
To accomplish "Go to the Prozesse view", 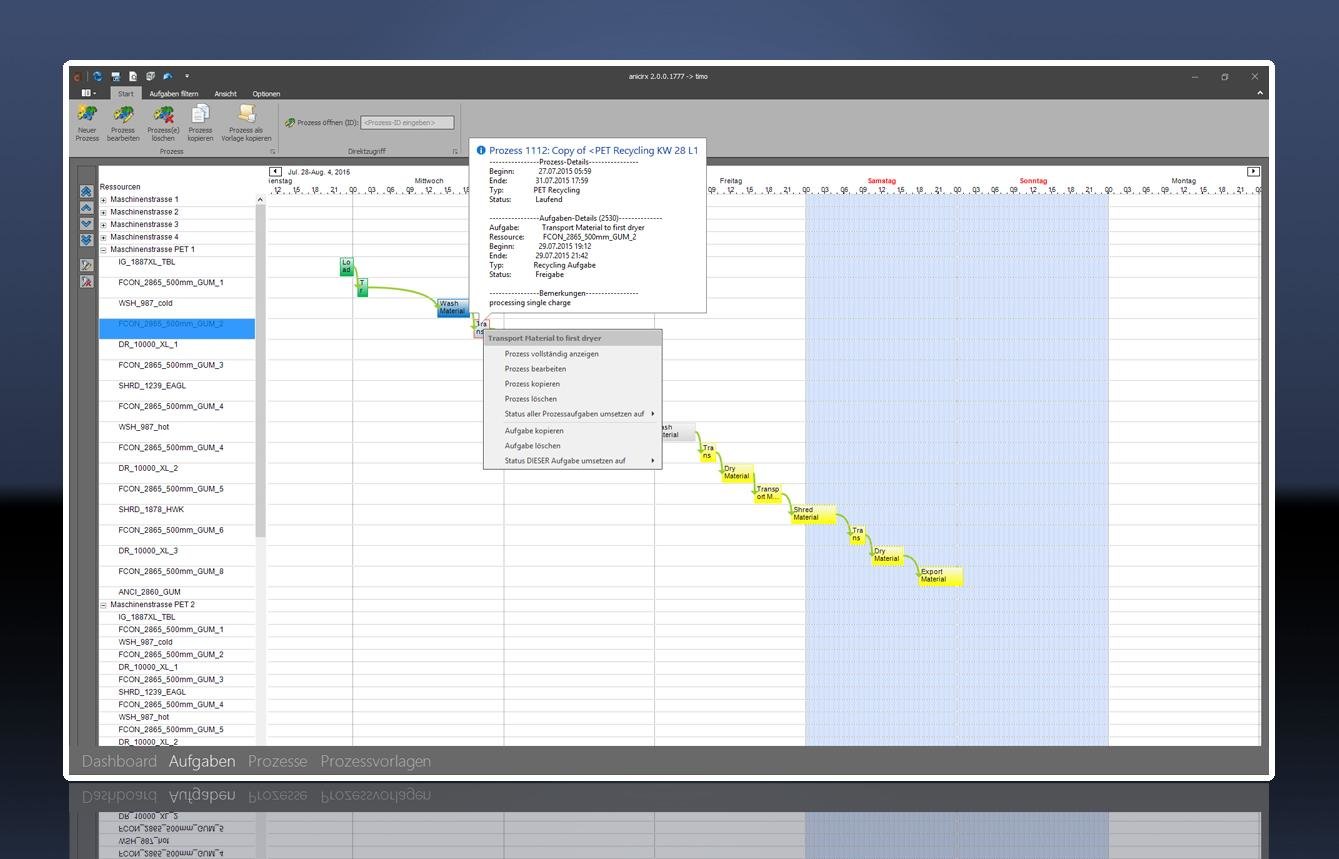I will 278,761.
